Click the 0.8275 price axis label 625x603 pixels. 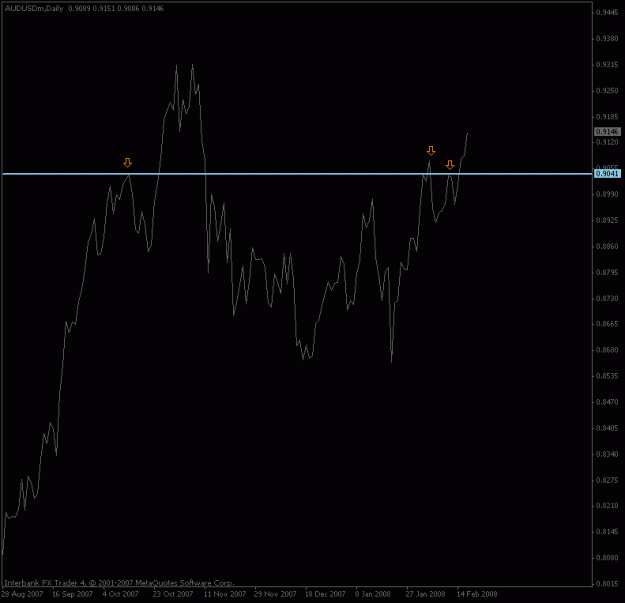607,480
